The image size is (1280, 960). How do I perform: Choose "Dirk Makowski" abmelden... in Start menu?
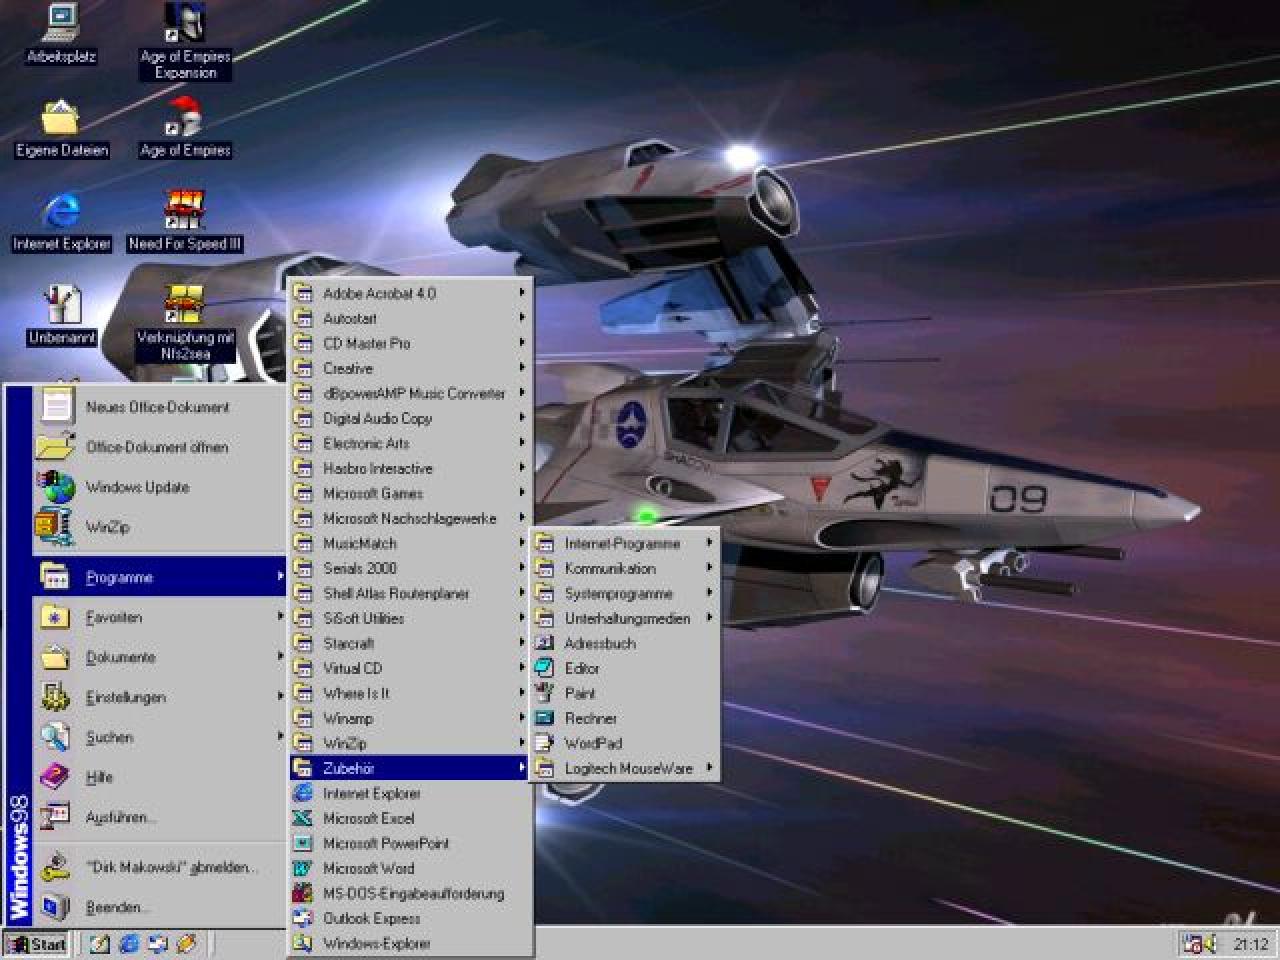pos(160,867)
